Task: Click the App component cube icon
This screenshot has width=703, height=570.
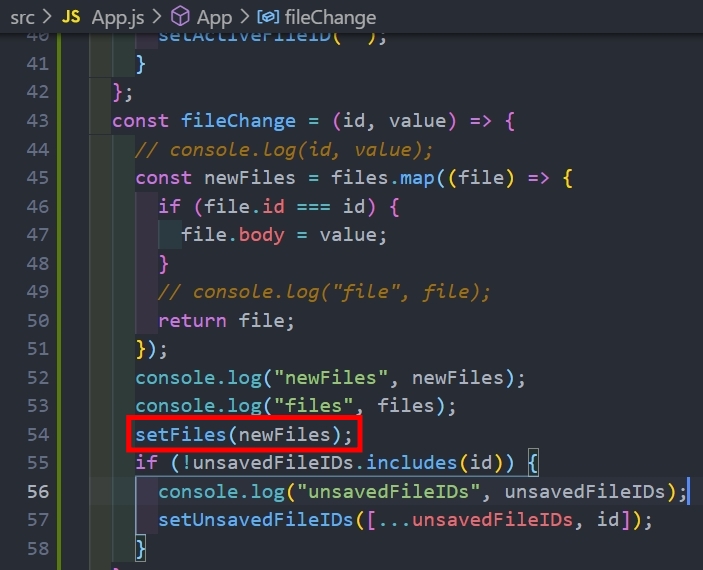Action: tap(180, 17)
